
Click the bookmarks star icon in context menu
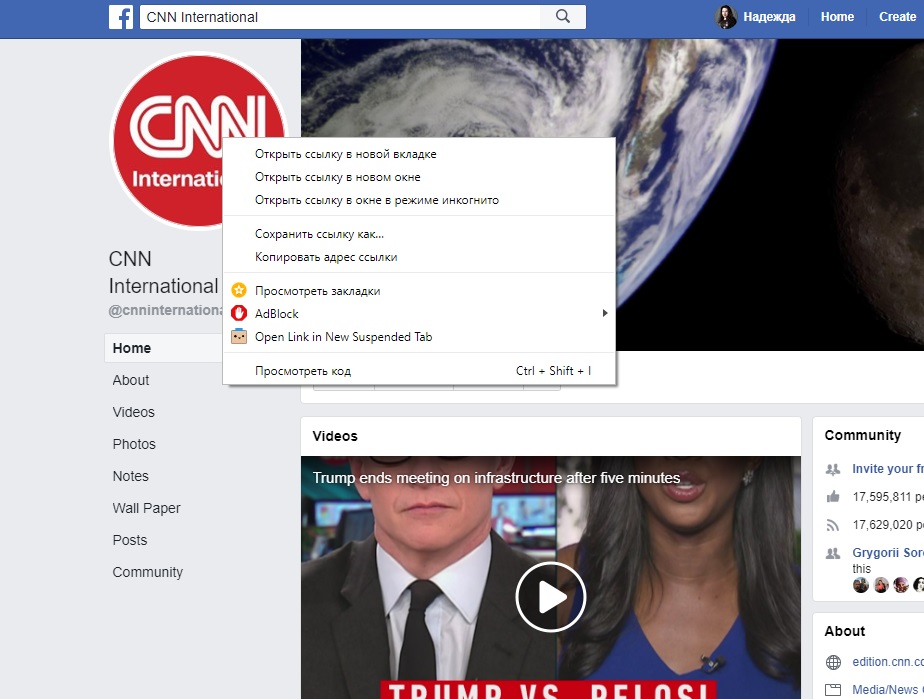(239, 290)
